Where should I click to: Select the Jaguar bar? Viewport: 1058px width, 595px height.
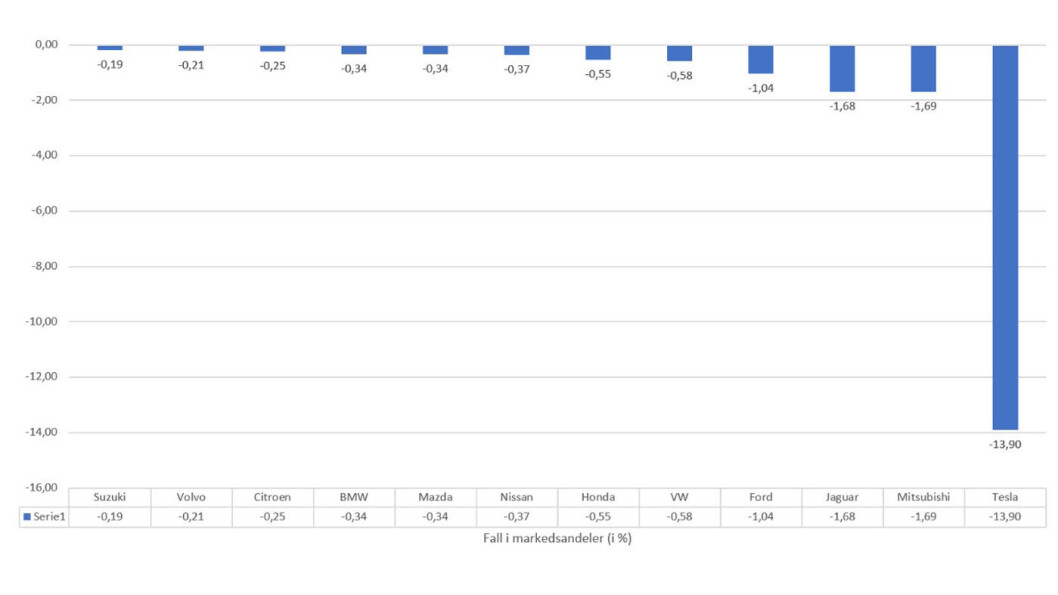point(842,69)
